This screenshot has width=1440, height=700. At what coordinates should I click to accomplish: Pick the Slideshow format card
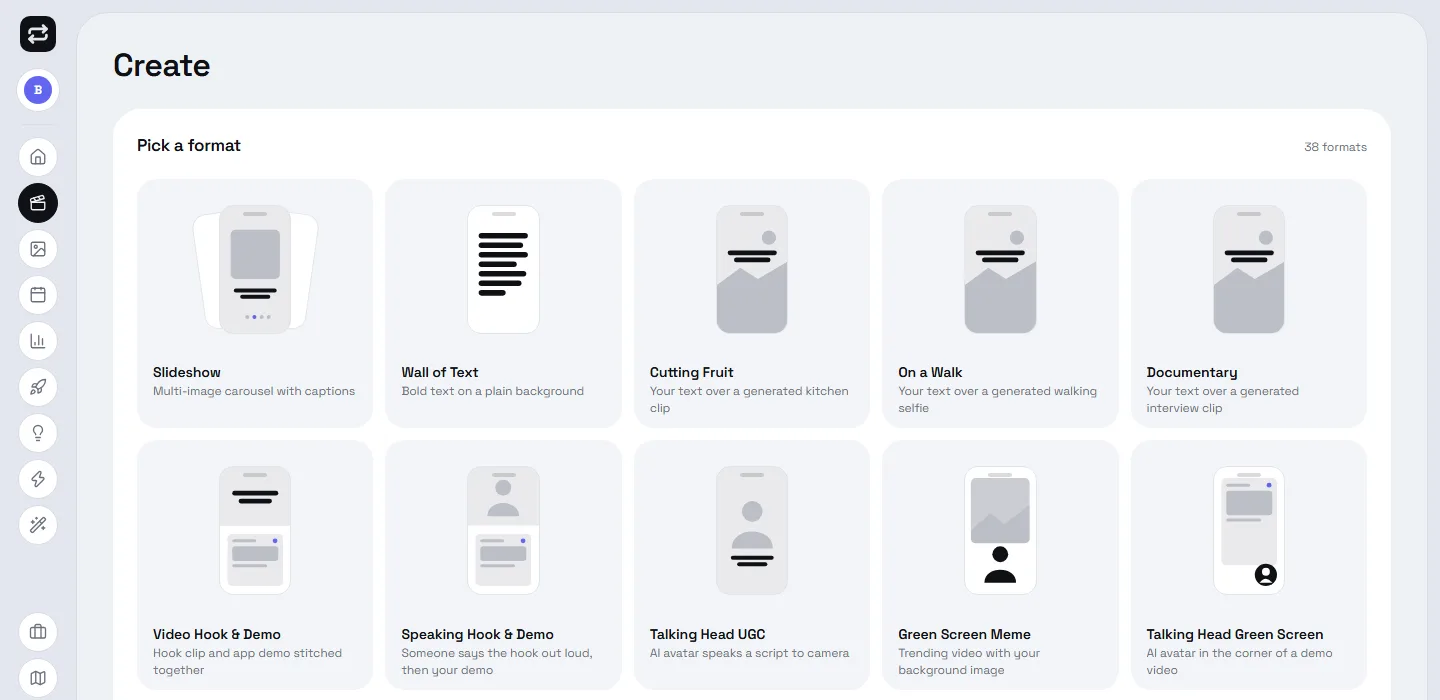point(255,303)
